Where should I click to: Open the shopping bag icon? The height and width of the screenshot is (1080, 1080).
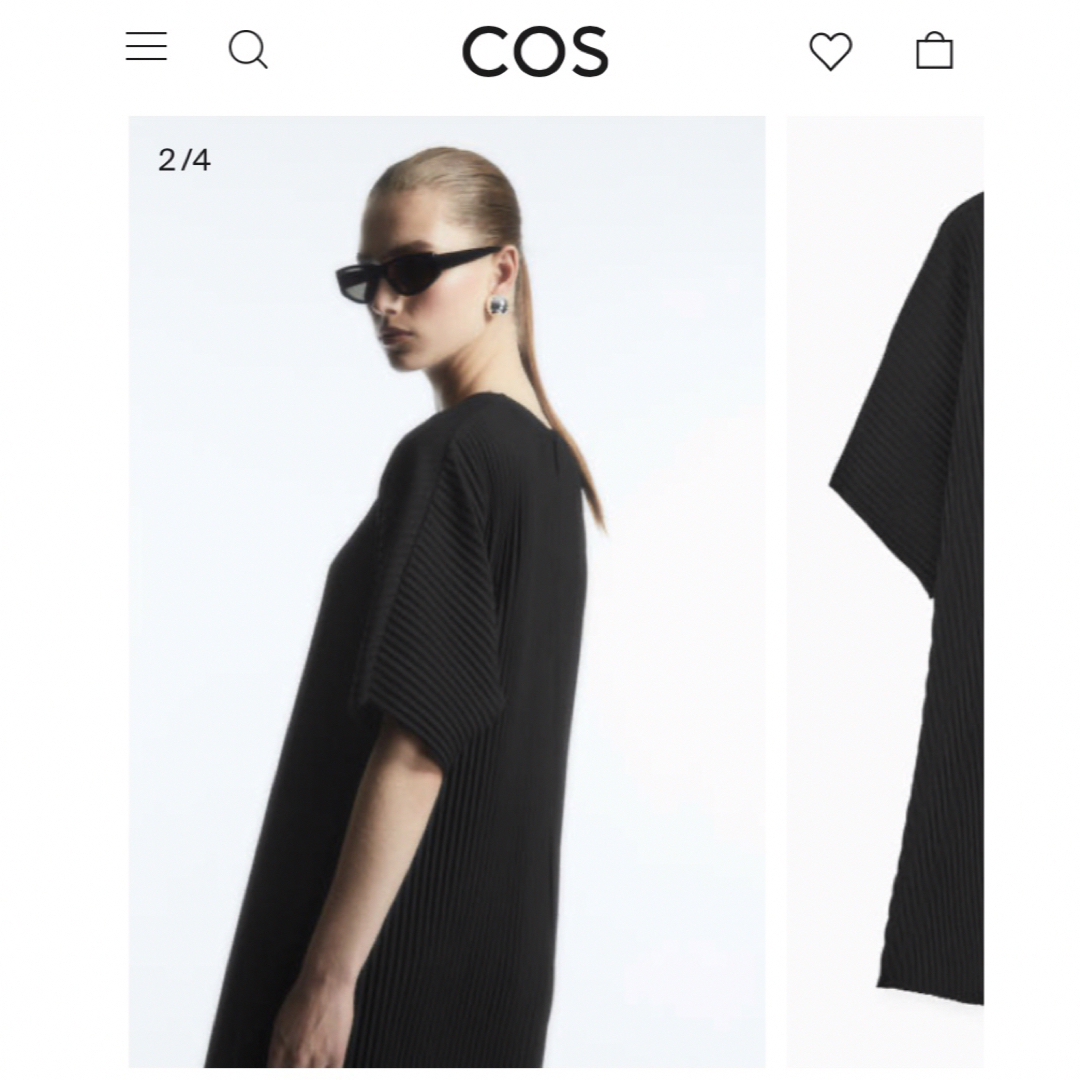point(935,50)
